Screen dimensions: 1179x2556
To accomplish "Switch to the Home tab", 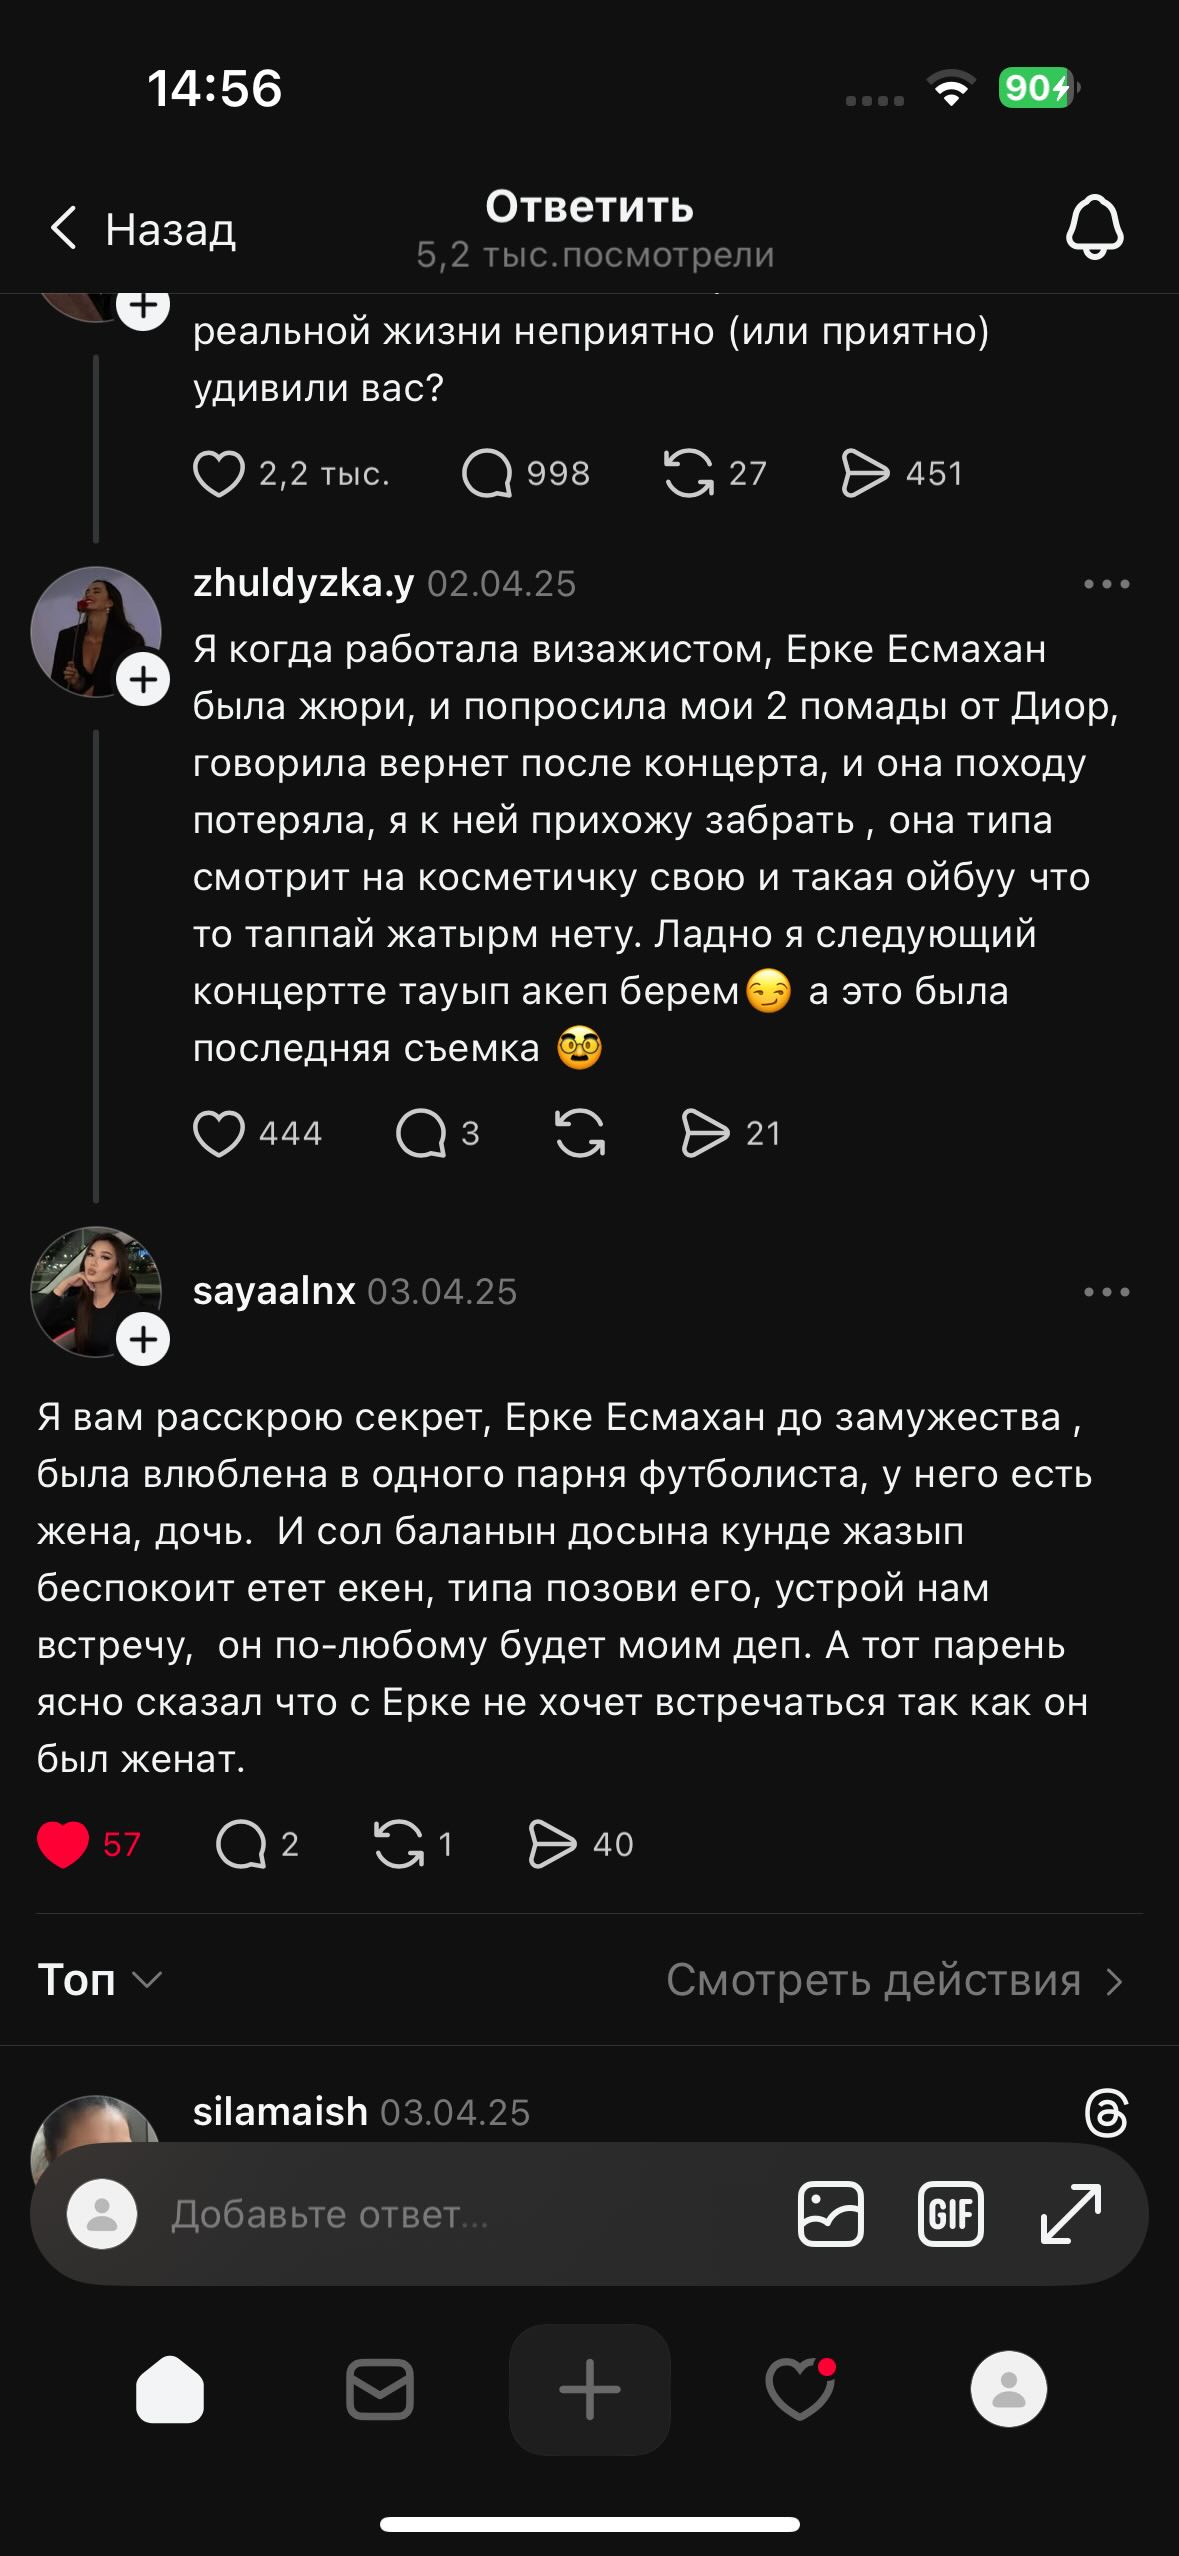I will coord(170,2390).
